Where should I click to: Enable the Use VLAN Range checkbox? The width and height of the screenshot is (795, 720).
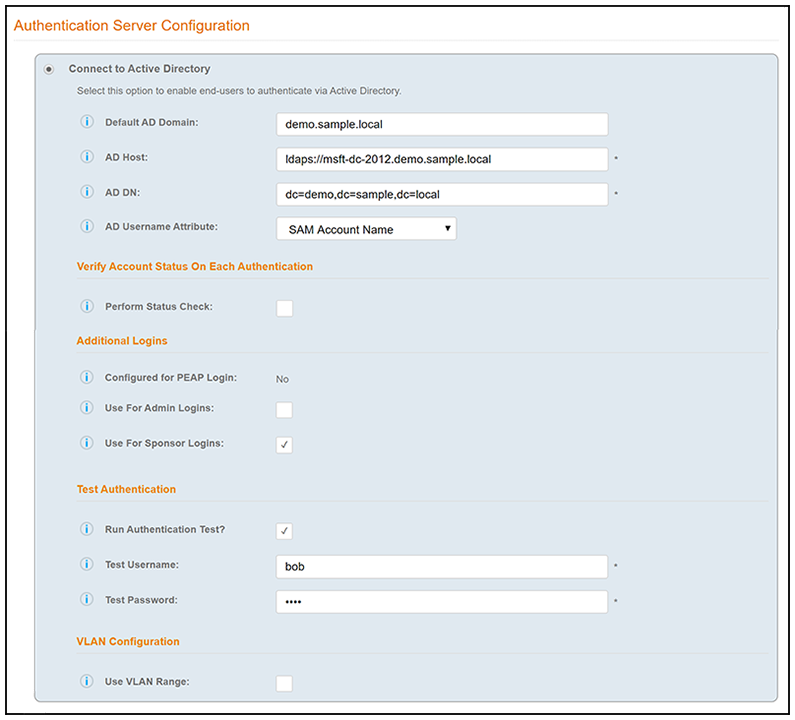click(284, 683)
